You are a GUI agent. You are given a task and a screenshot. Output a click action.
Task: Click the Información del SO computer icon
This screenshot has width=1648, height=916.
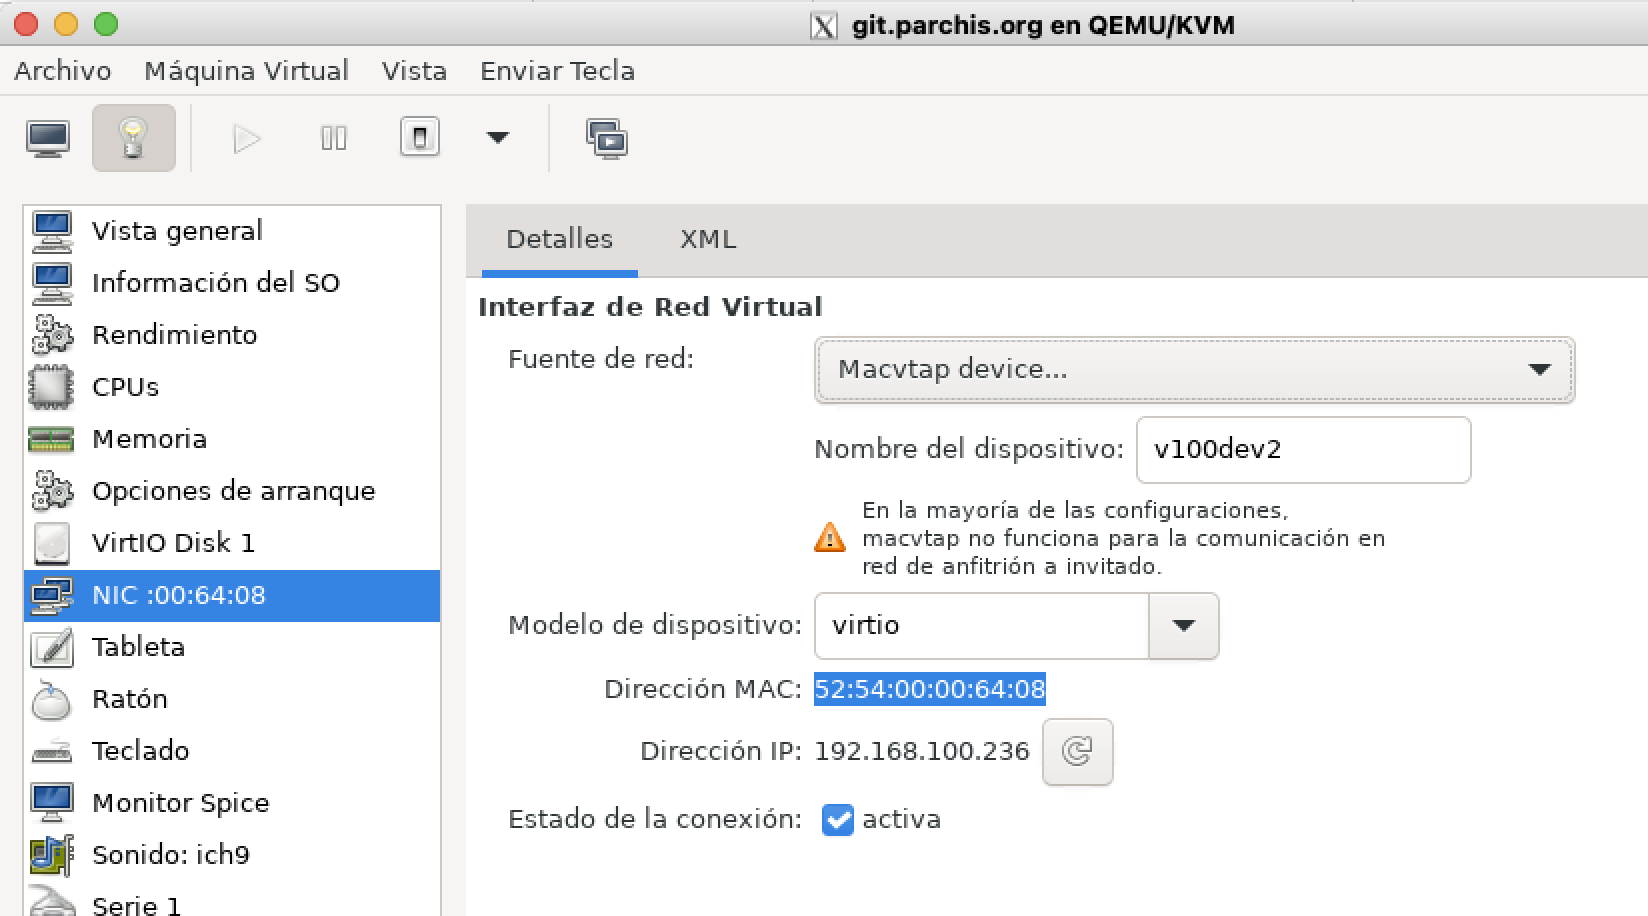click(52, 283)
